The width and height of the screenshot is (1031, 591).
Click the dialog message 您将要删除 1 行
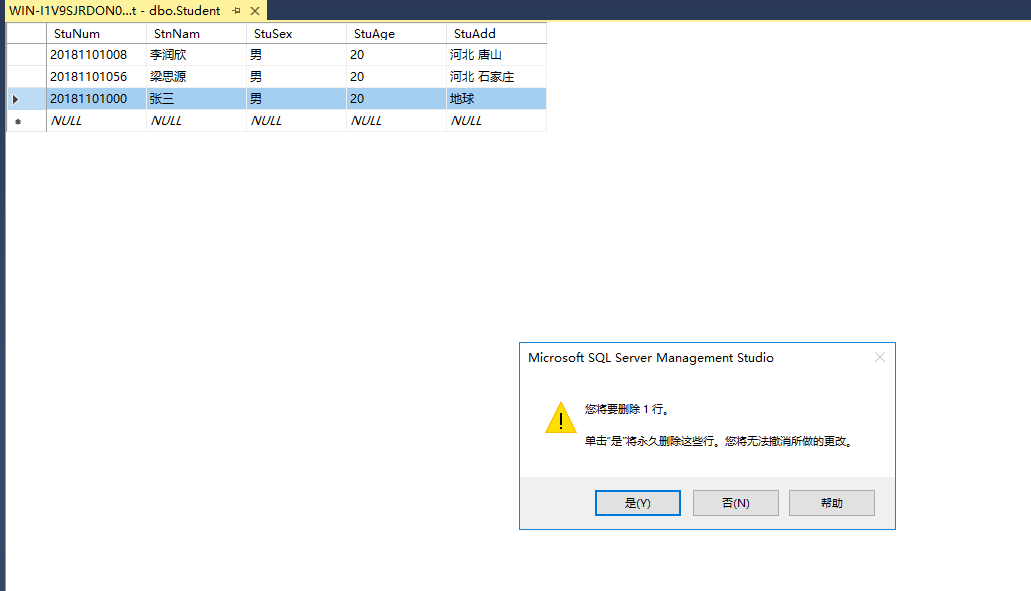tap(627, 409)
